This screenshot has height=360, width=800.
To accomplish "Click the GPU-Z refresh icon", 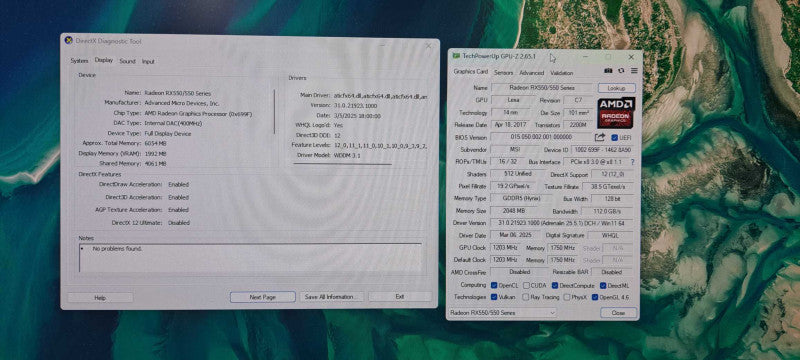I will point(621,71).
